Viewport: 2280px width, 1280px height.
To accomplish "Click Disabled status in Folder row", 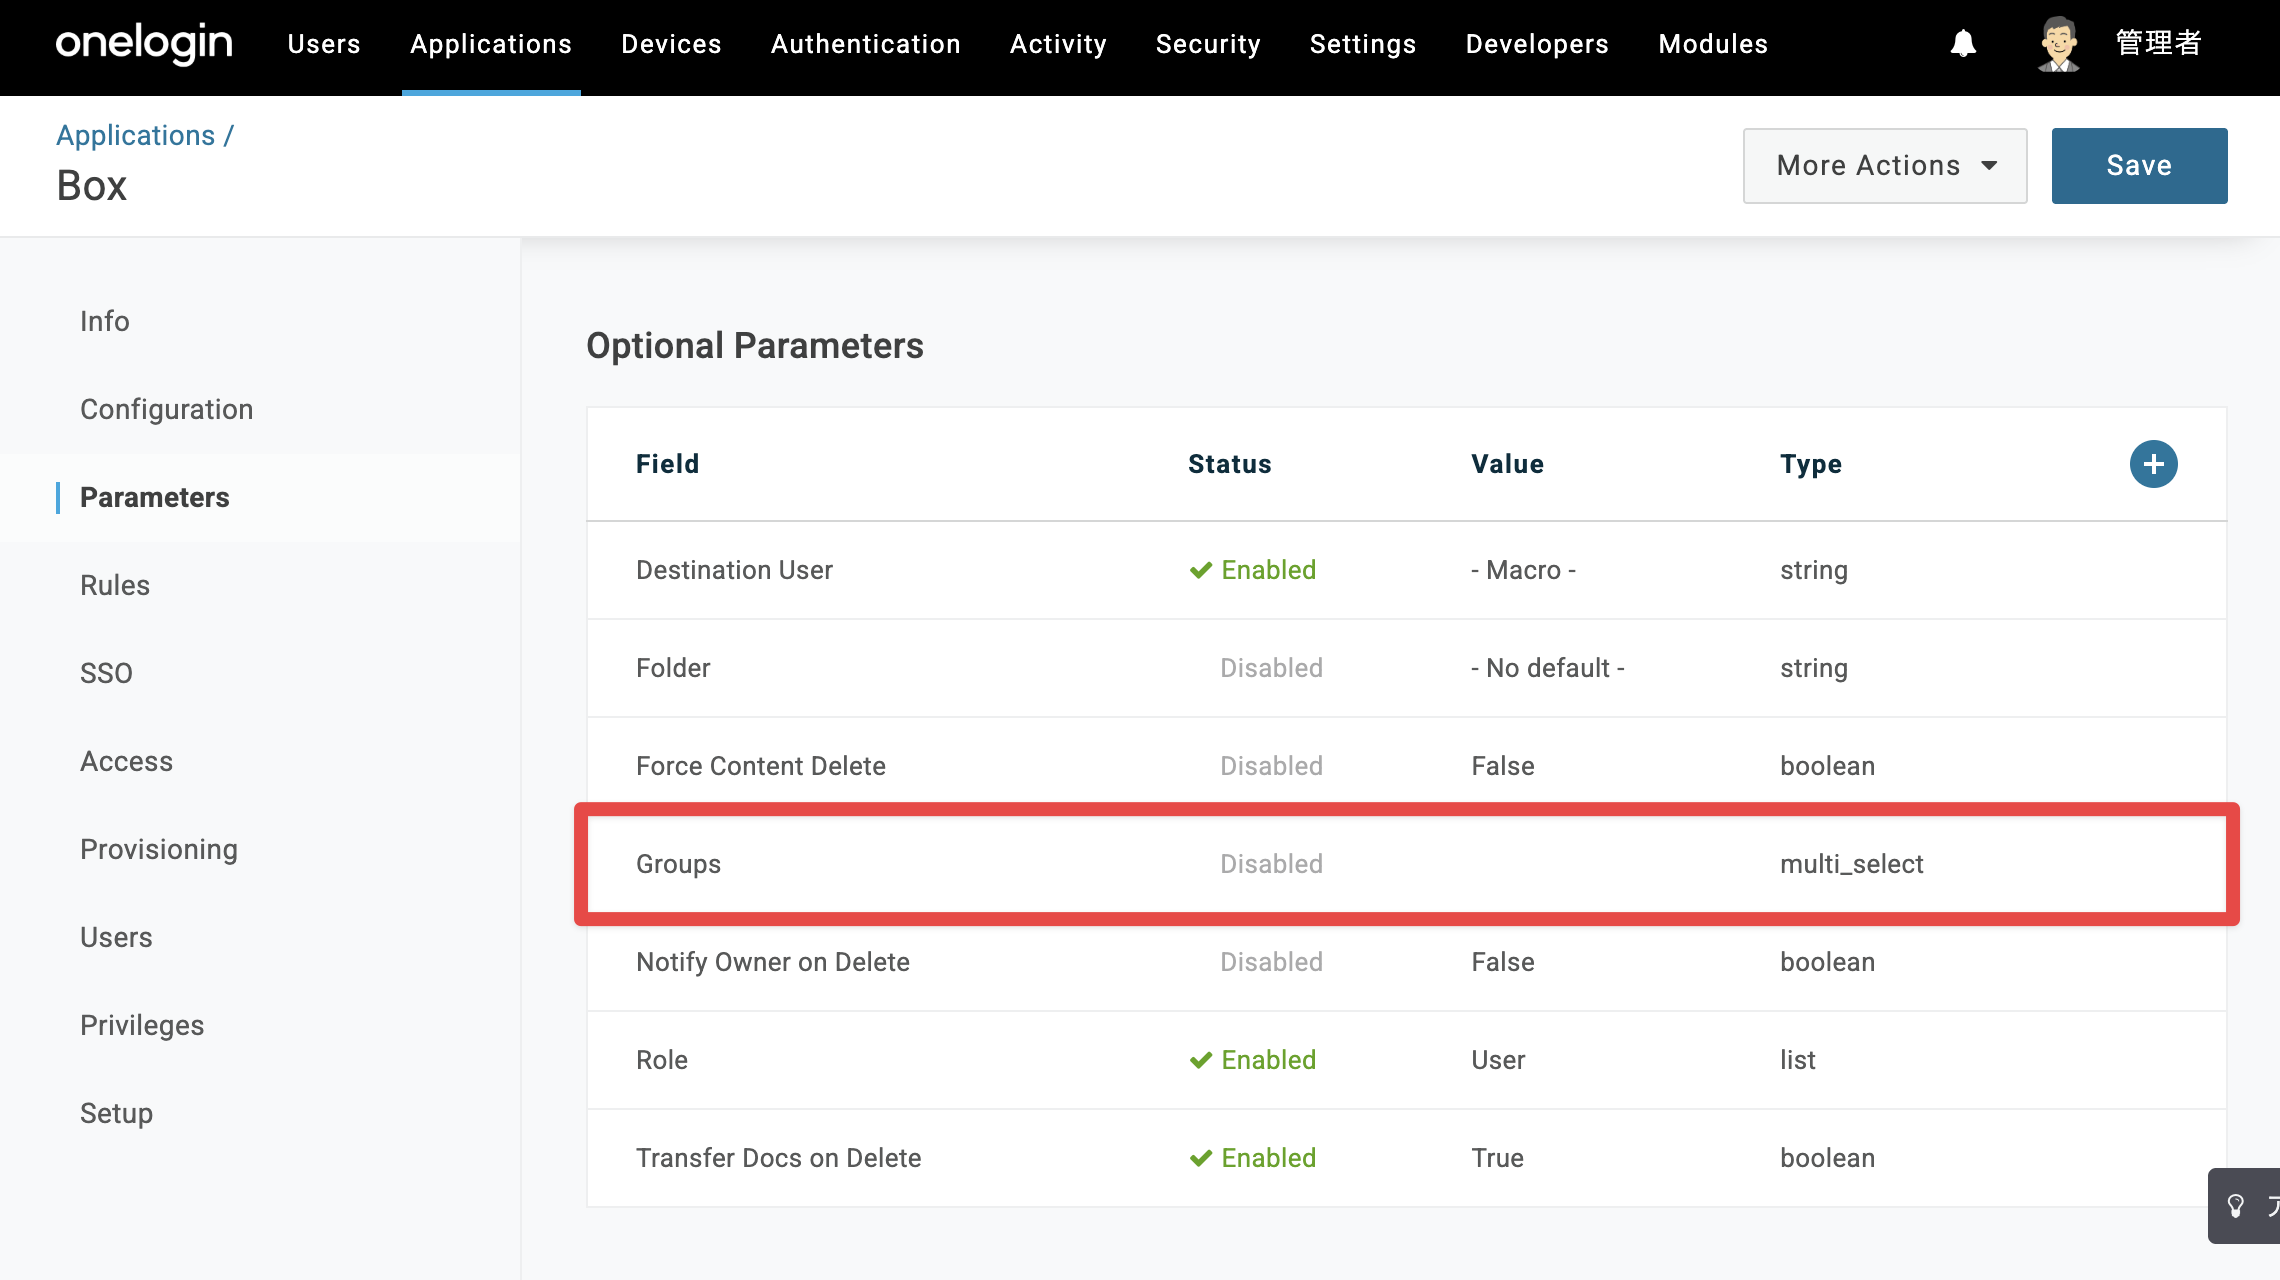I will tap(1271, 668).
